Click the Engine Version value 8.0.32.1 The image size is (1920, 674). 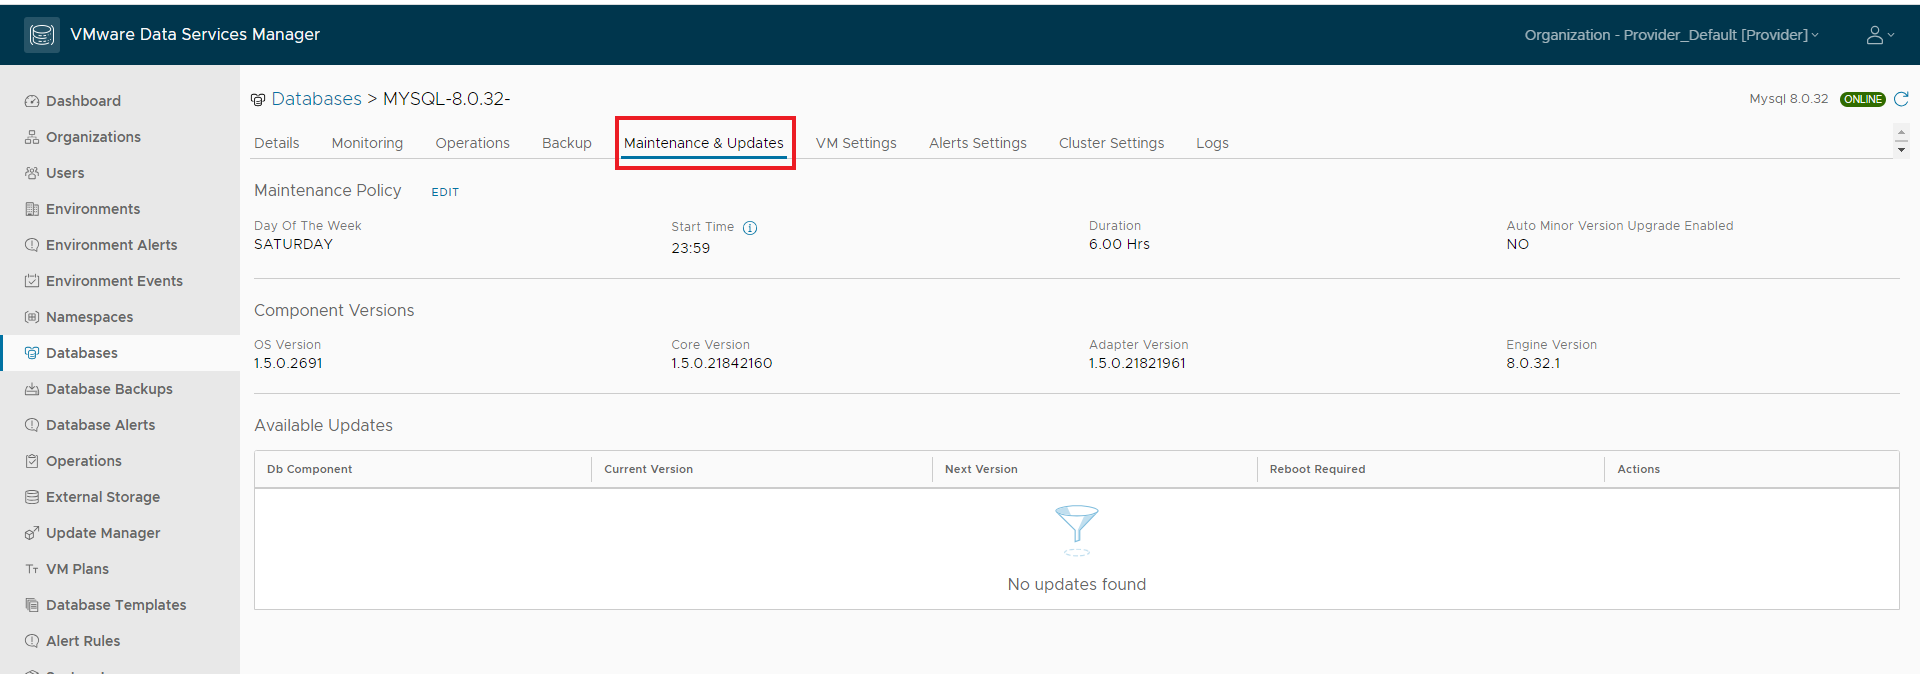click(1533, 363)
